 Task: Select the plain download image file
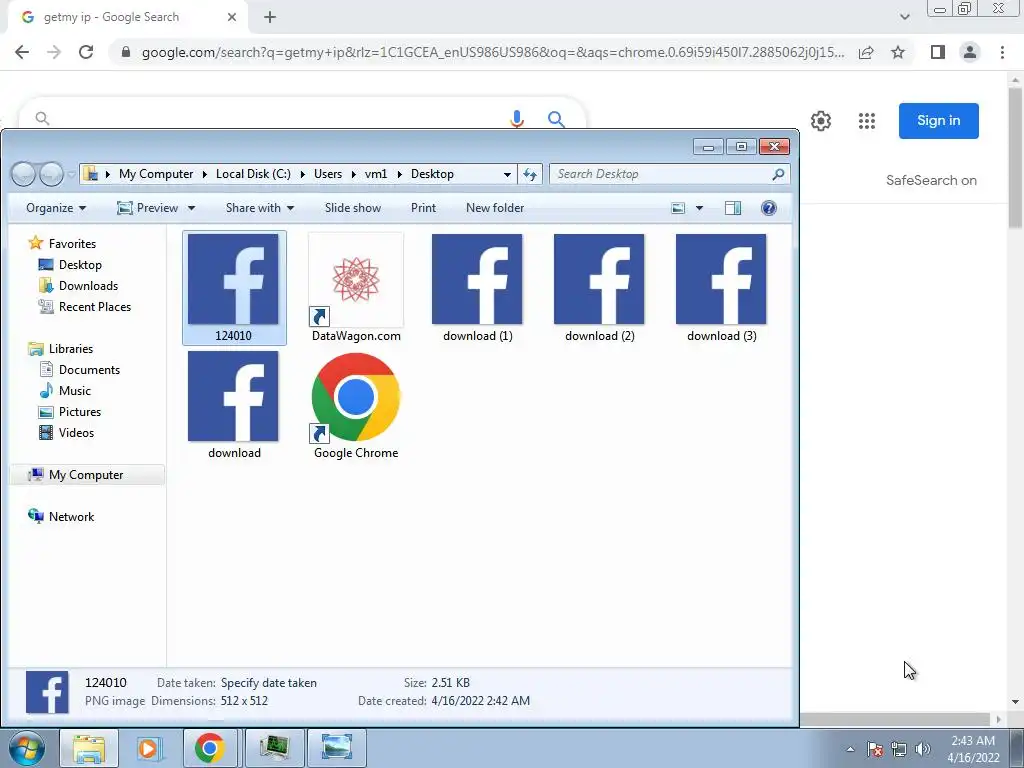tap(234, 405)
